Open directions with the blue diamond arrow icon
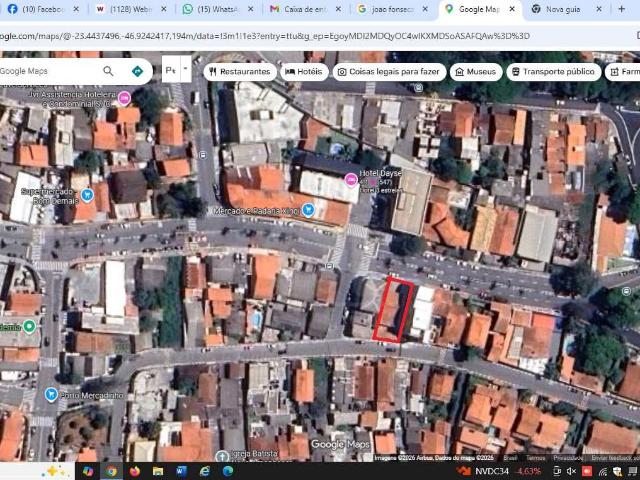 (x=138, y=71)
